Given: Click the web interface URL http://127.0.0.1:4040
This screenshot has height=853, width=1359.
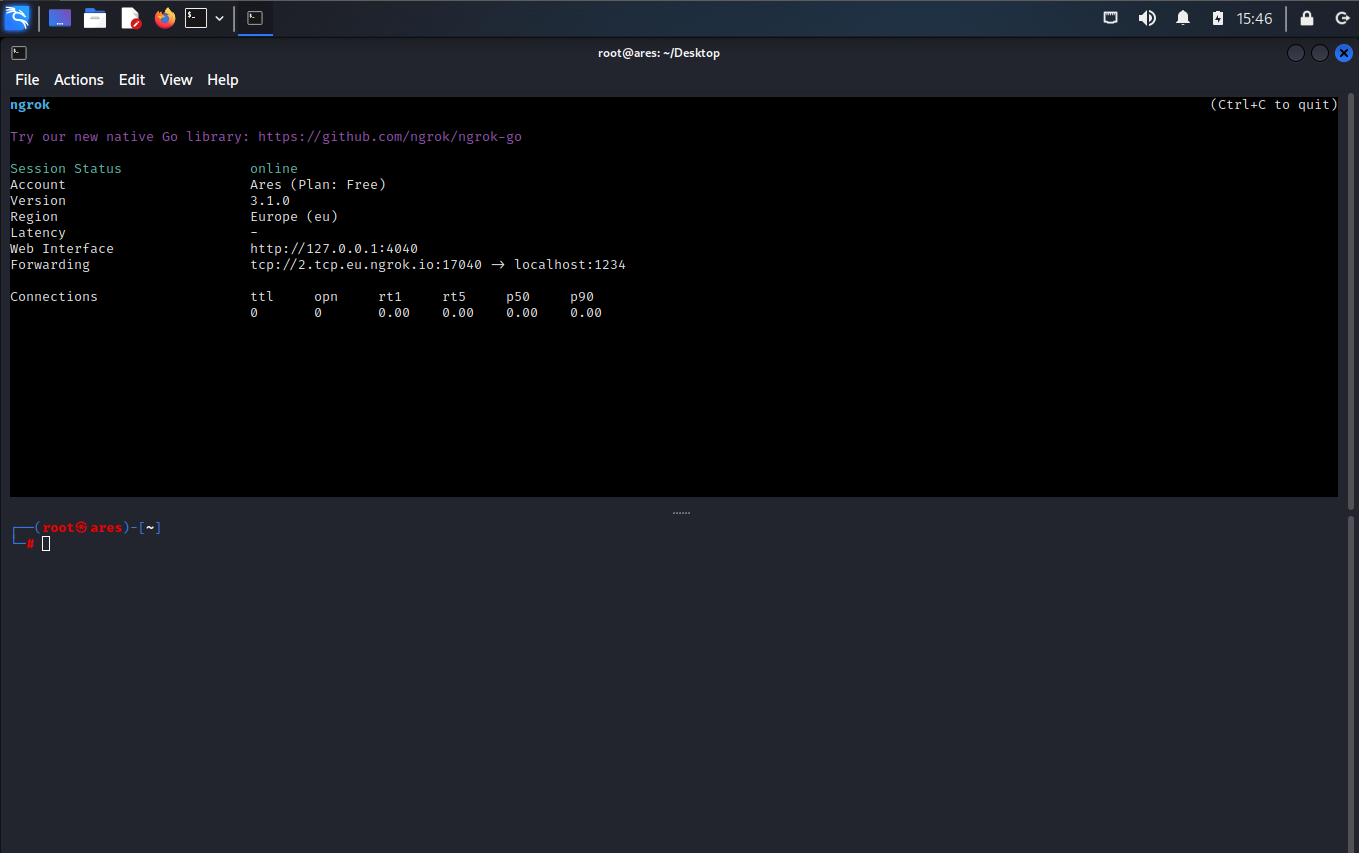Looking at the screenshot, I should pos(334,249).
